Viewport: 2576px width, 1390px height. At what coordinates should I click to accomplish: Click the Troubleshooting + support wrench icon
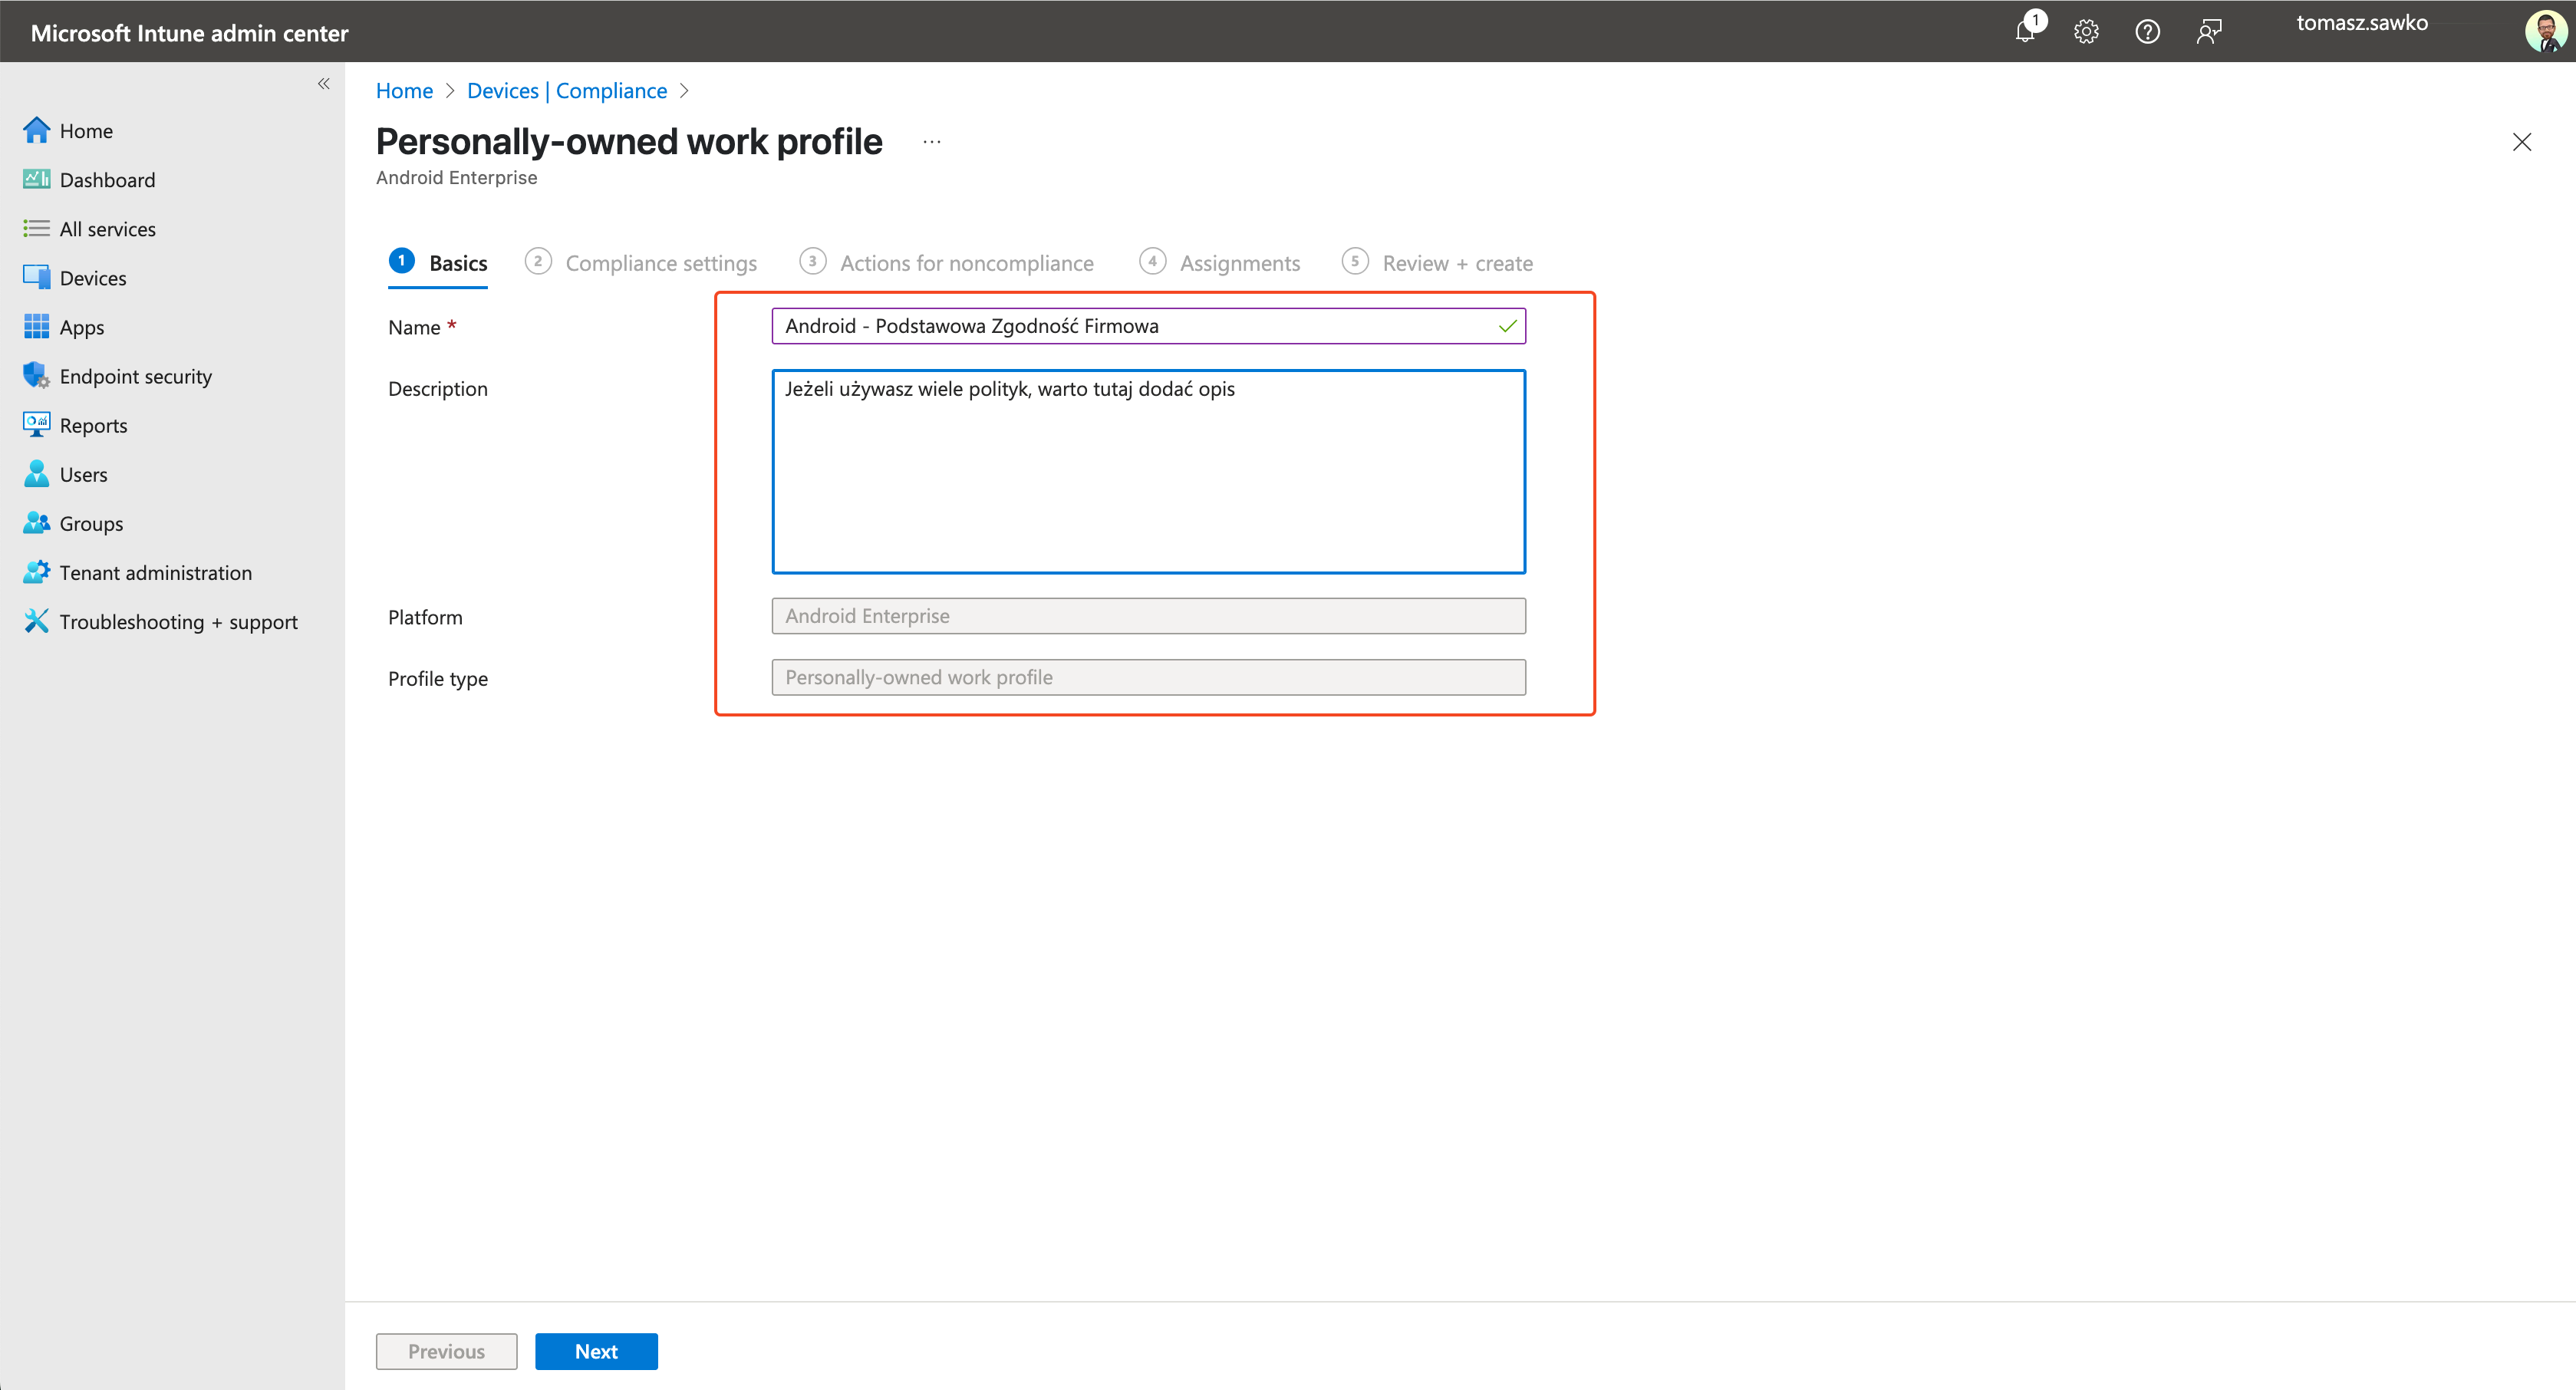(36, 620)
